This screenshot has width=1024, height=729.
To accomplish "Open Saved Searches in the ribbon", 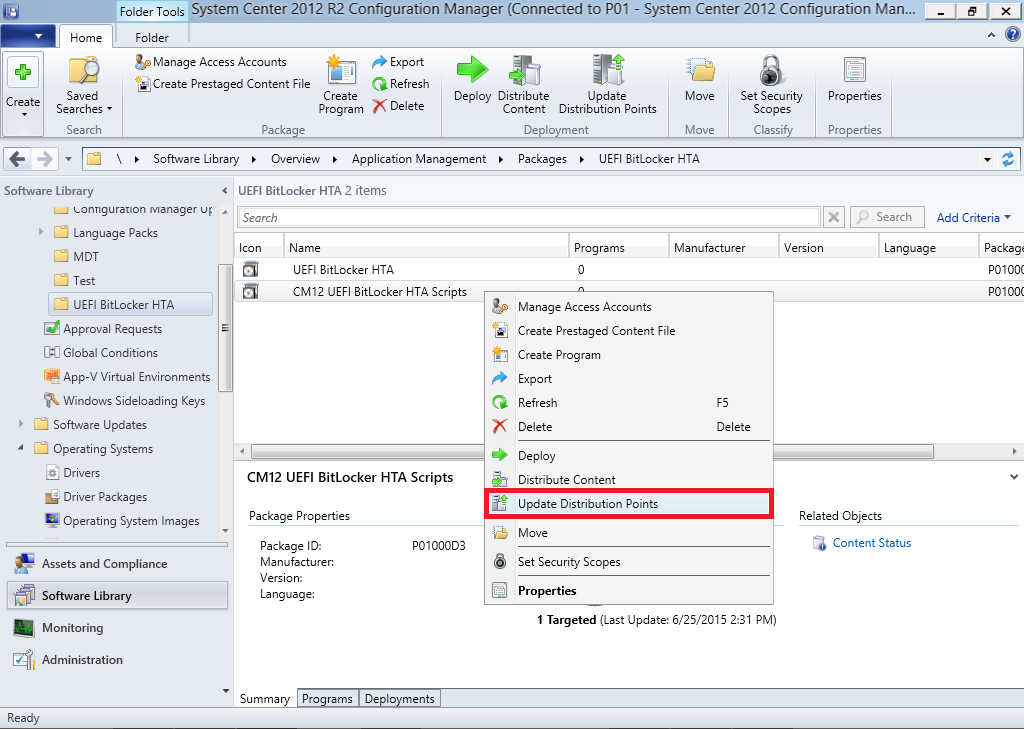I will (84, 86).
